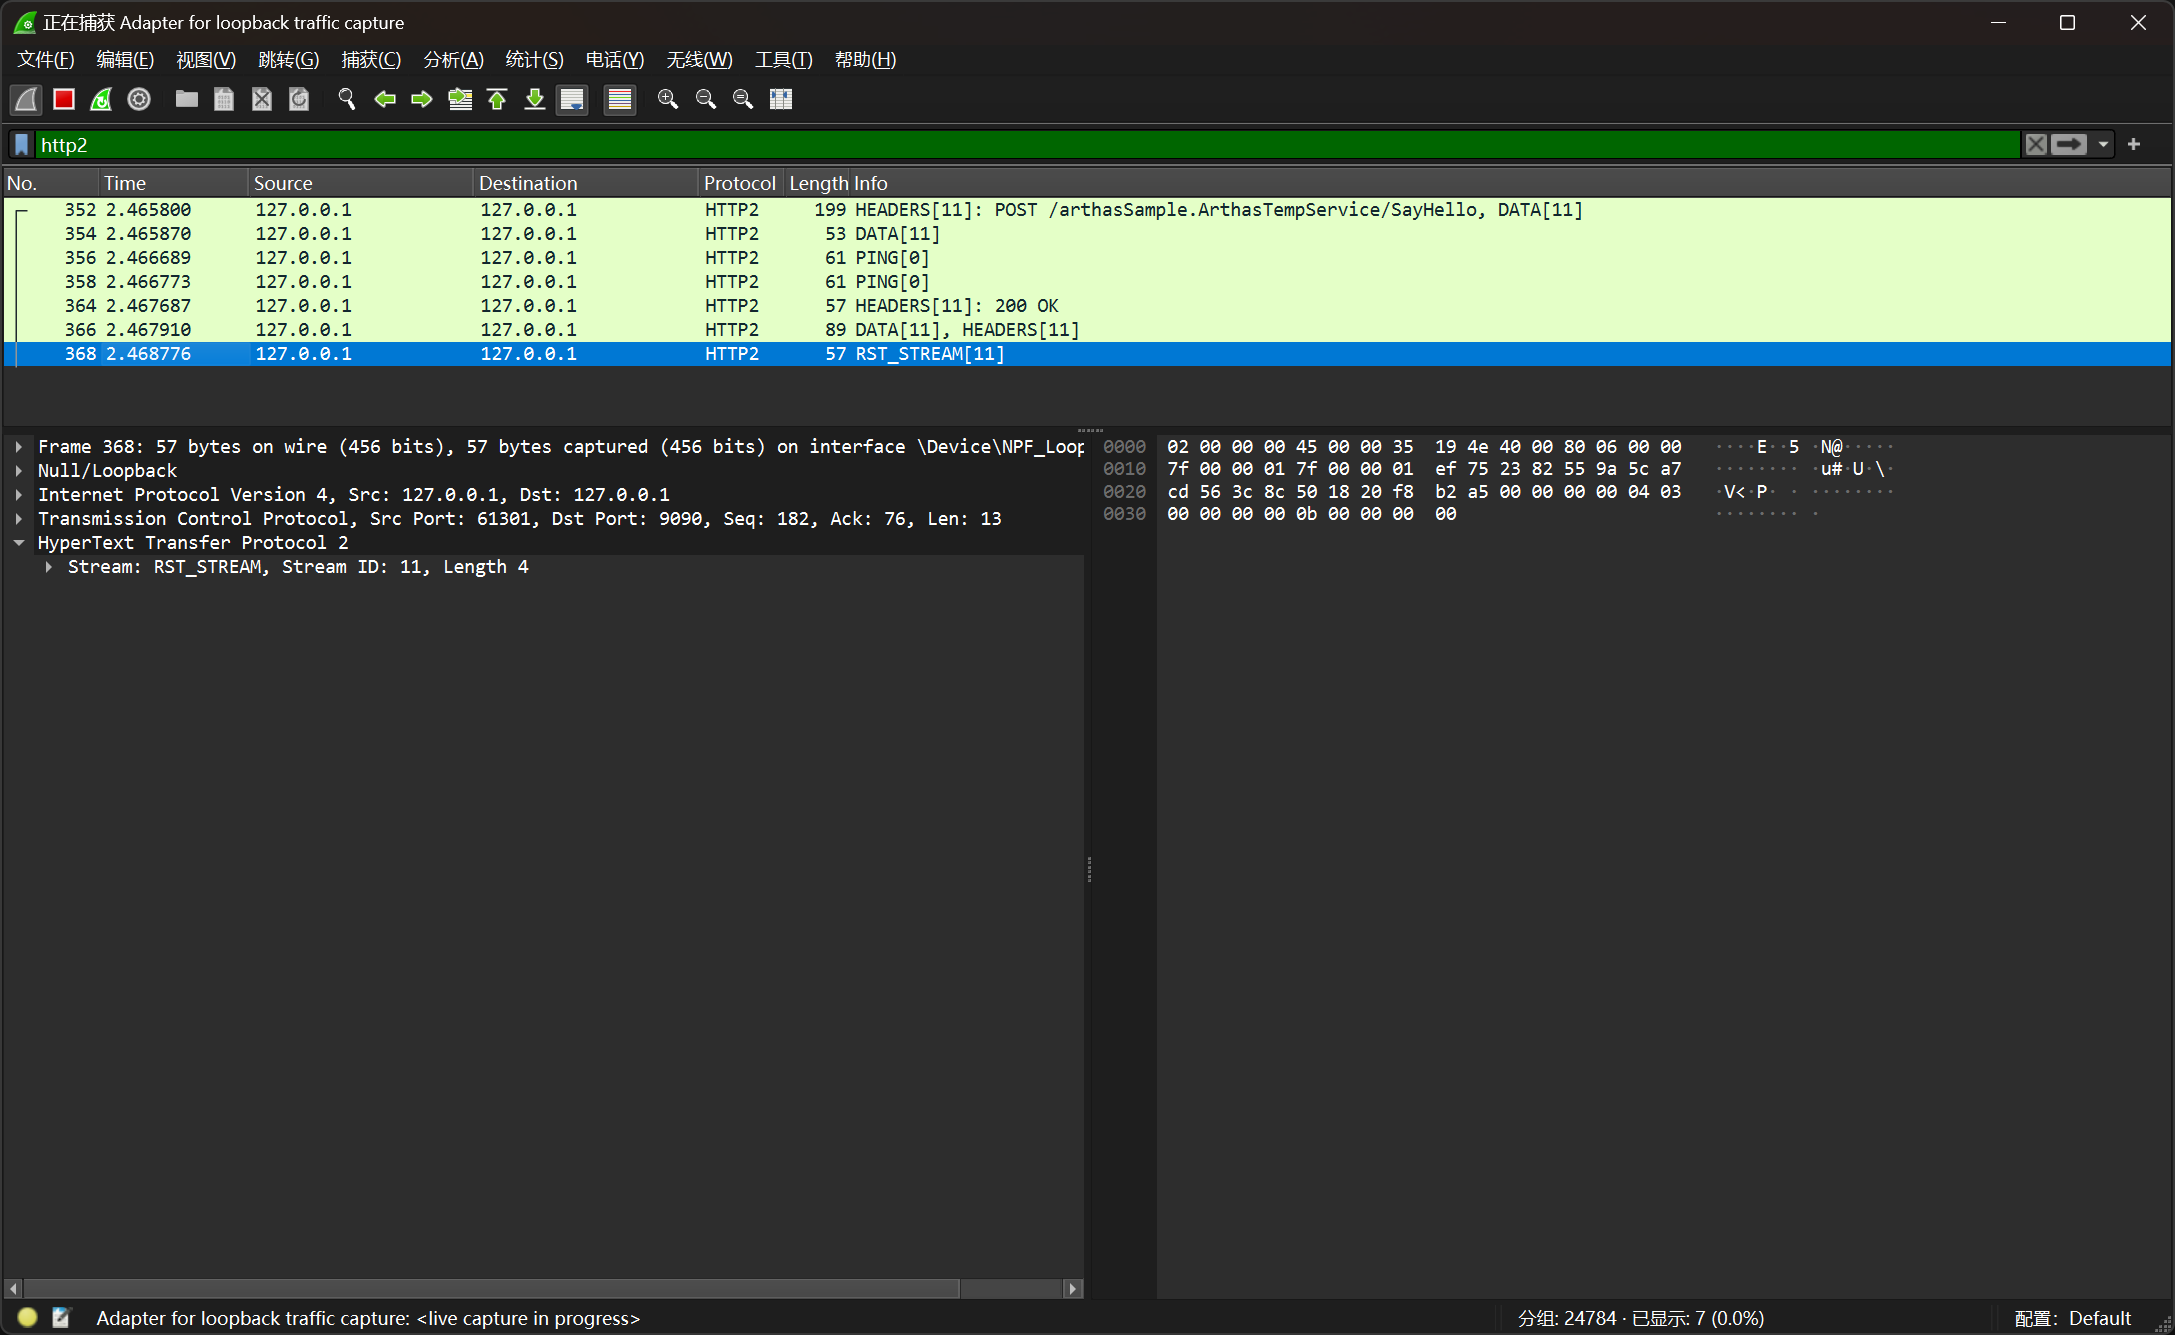The width and height of the screenshot is (2175, 1335).
Task: Stop the running capture with red square
Action: point(64,99)
